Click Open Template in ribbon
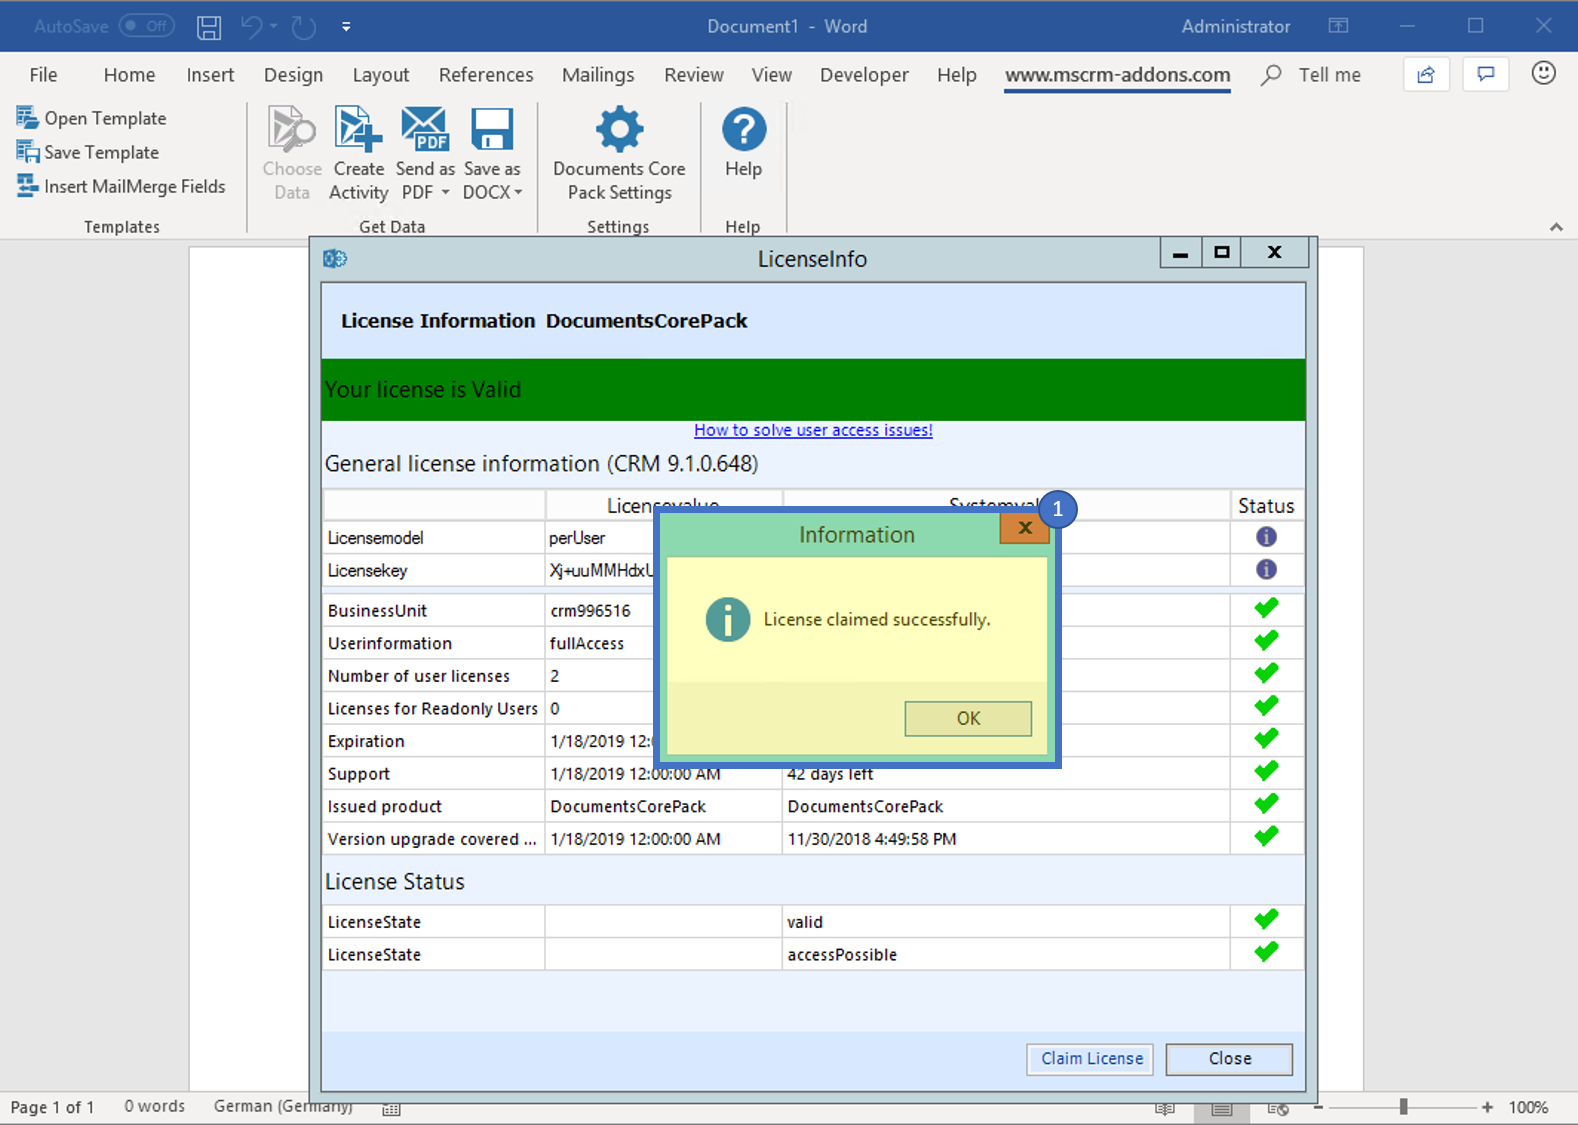The image size is (1578, 1125). [91, 118]
